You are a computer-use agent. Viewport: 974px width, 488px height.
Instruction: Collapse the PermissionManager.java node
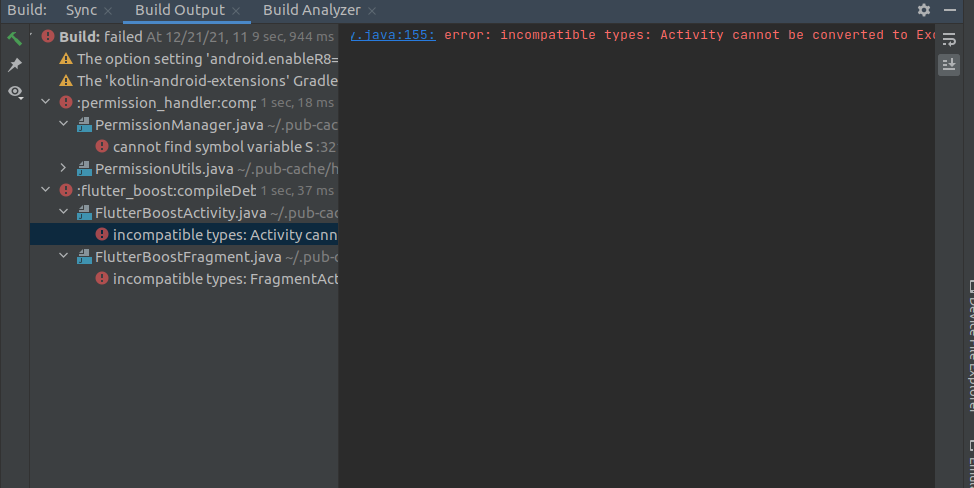63,124
